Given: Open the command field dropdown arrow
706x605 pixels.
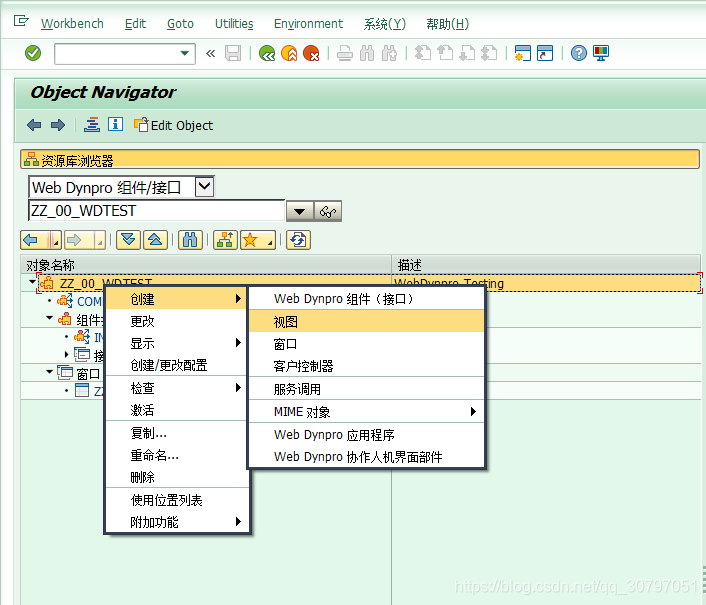Looking at the screenshot, I should [x=185, y=53].
